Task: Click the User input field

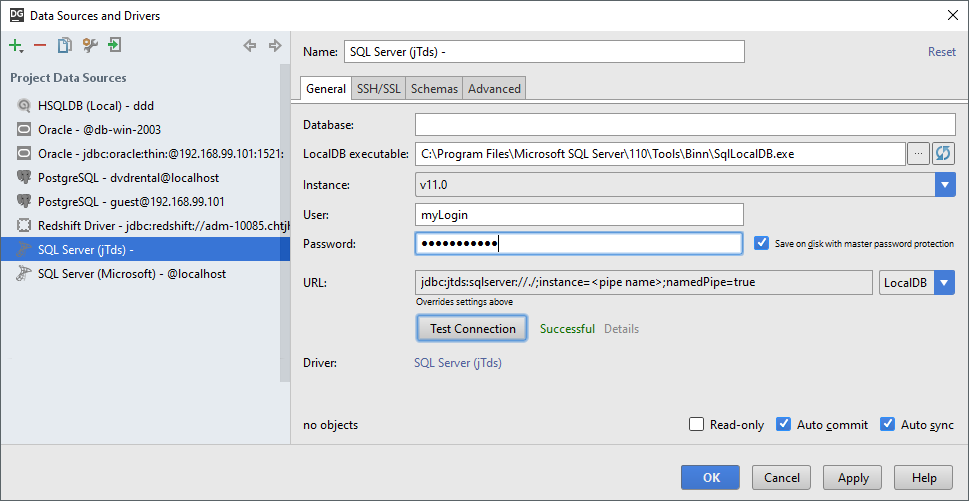Action: 579,214
